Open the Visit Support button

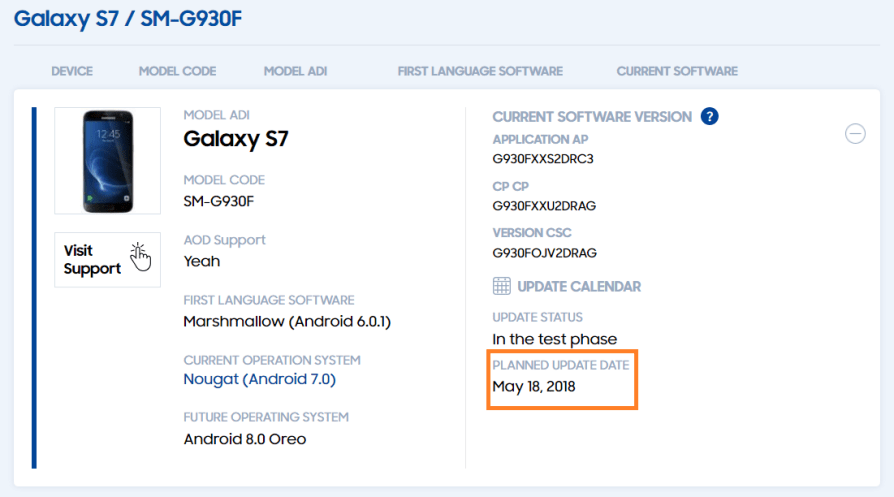click(107, 259)
